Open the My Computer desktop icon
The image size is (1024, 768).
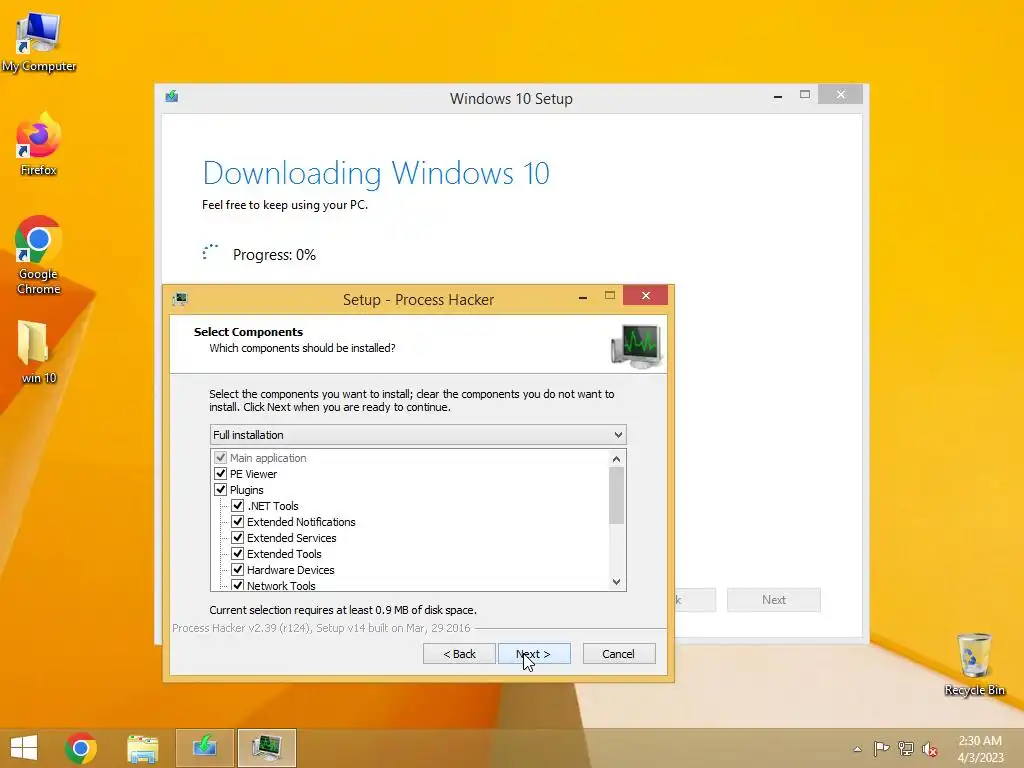[39, 40]
